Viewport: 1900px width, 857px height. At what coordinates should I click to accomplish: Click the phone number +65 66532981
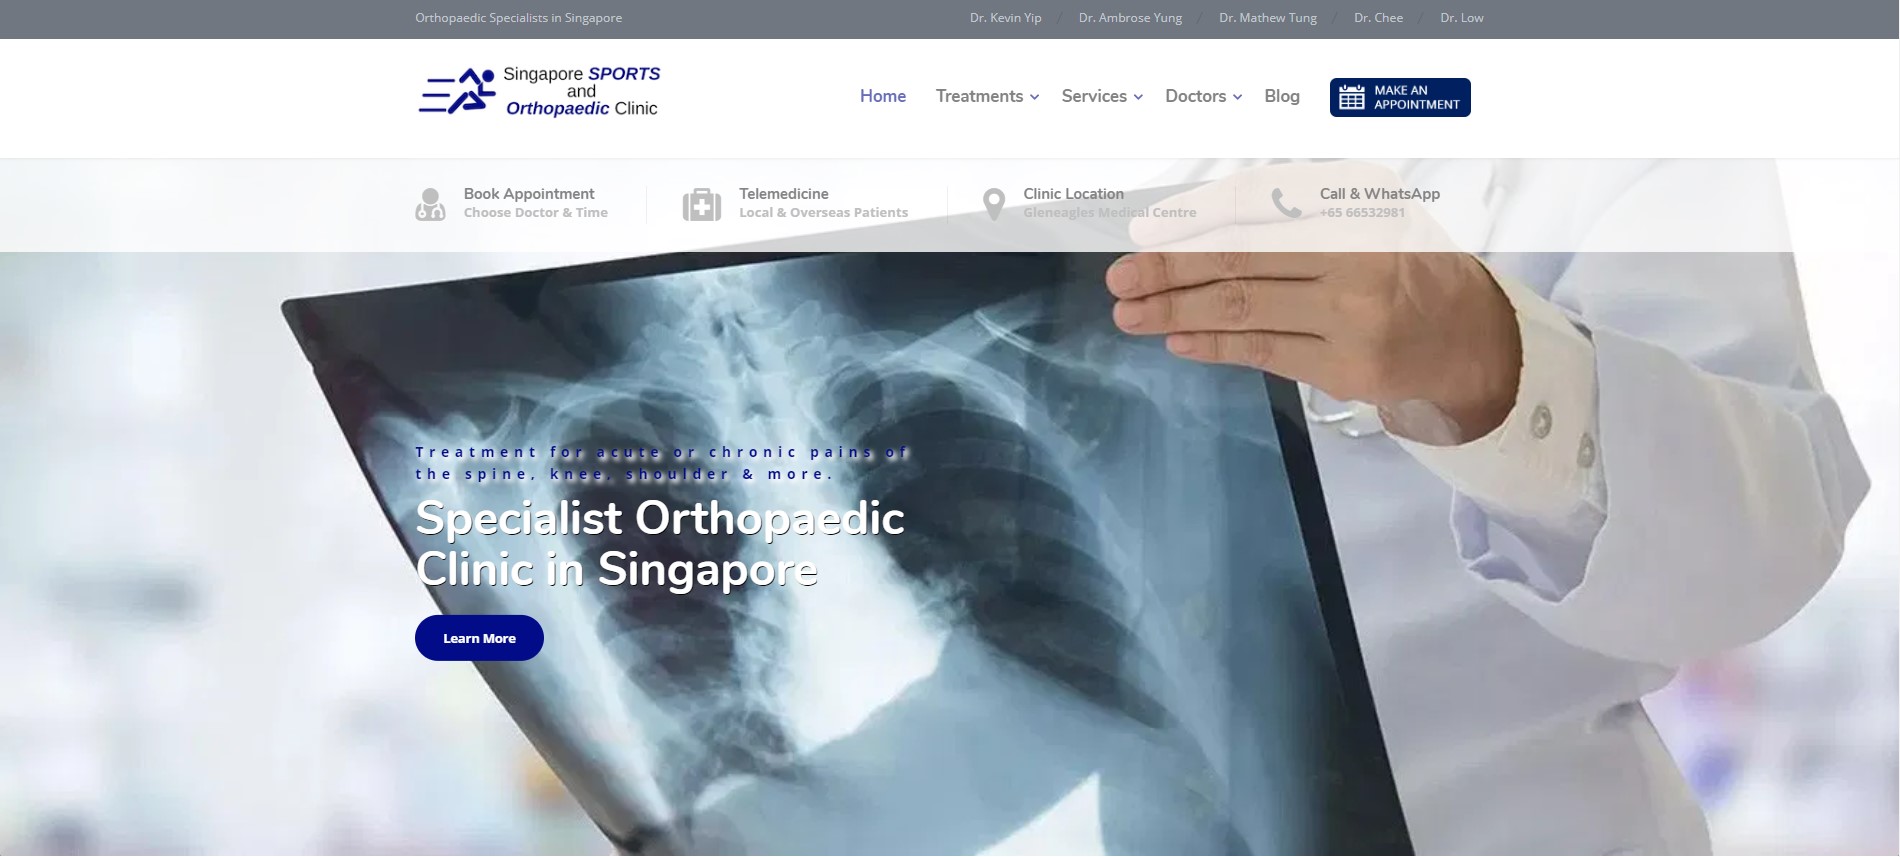[1362, 213]
